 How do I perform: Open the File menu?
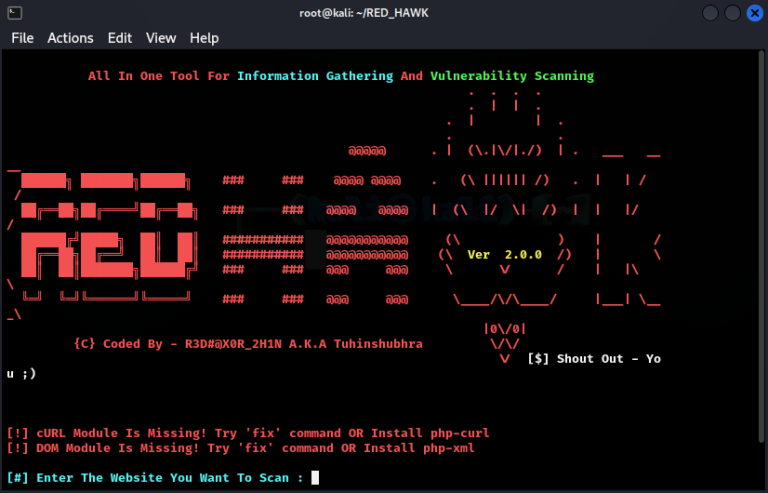22,38
